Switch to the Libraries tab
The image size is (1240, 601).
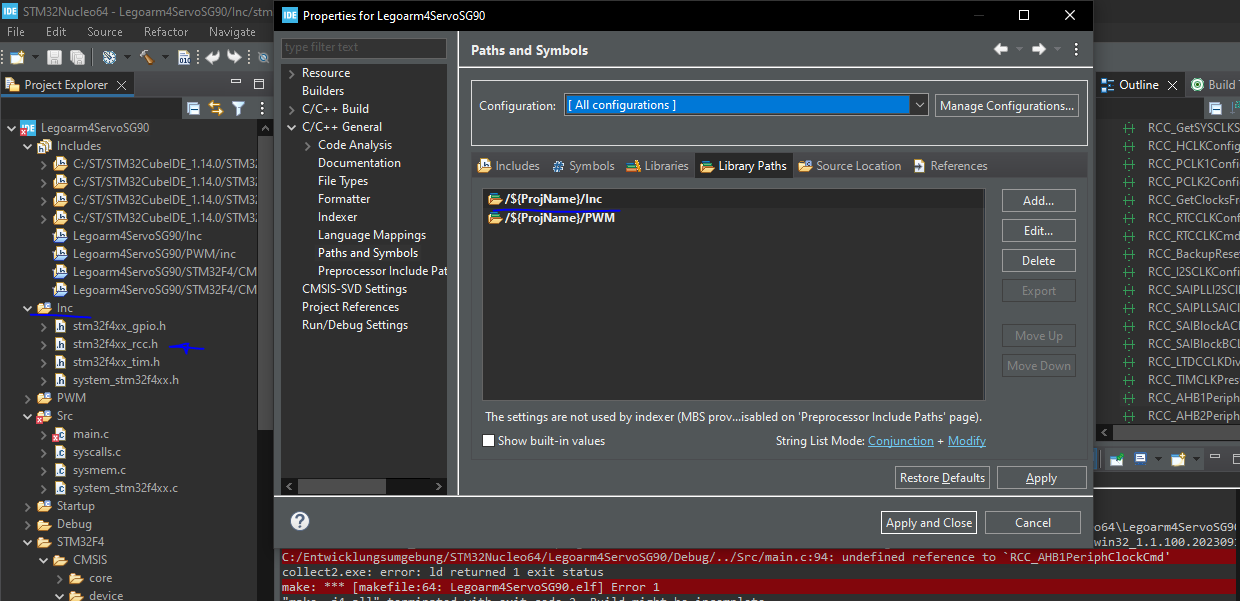click(x=657, y=166)
